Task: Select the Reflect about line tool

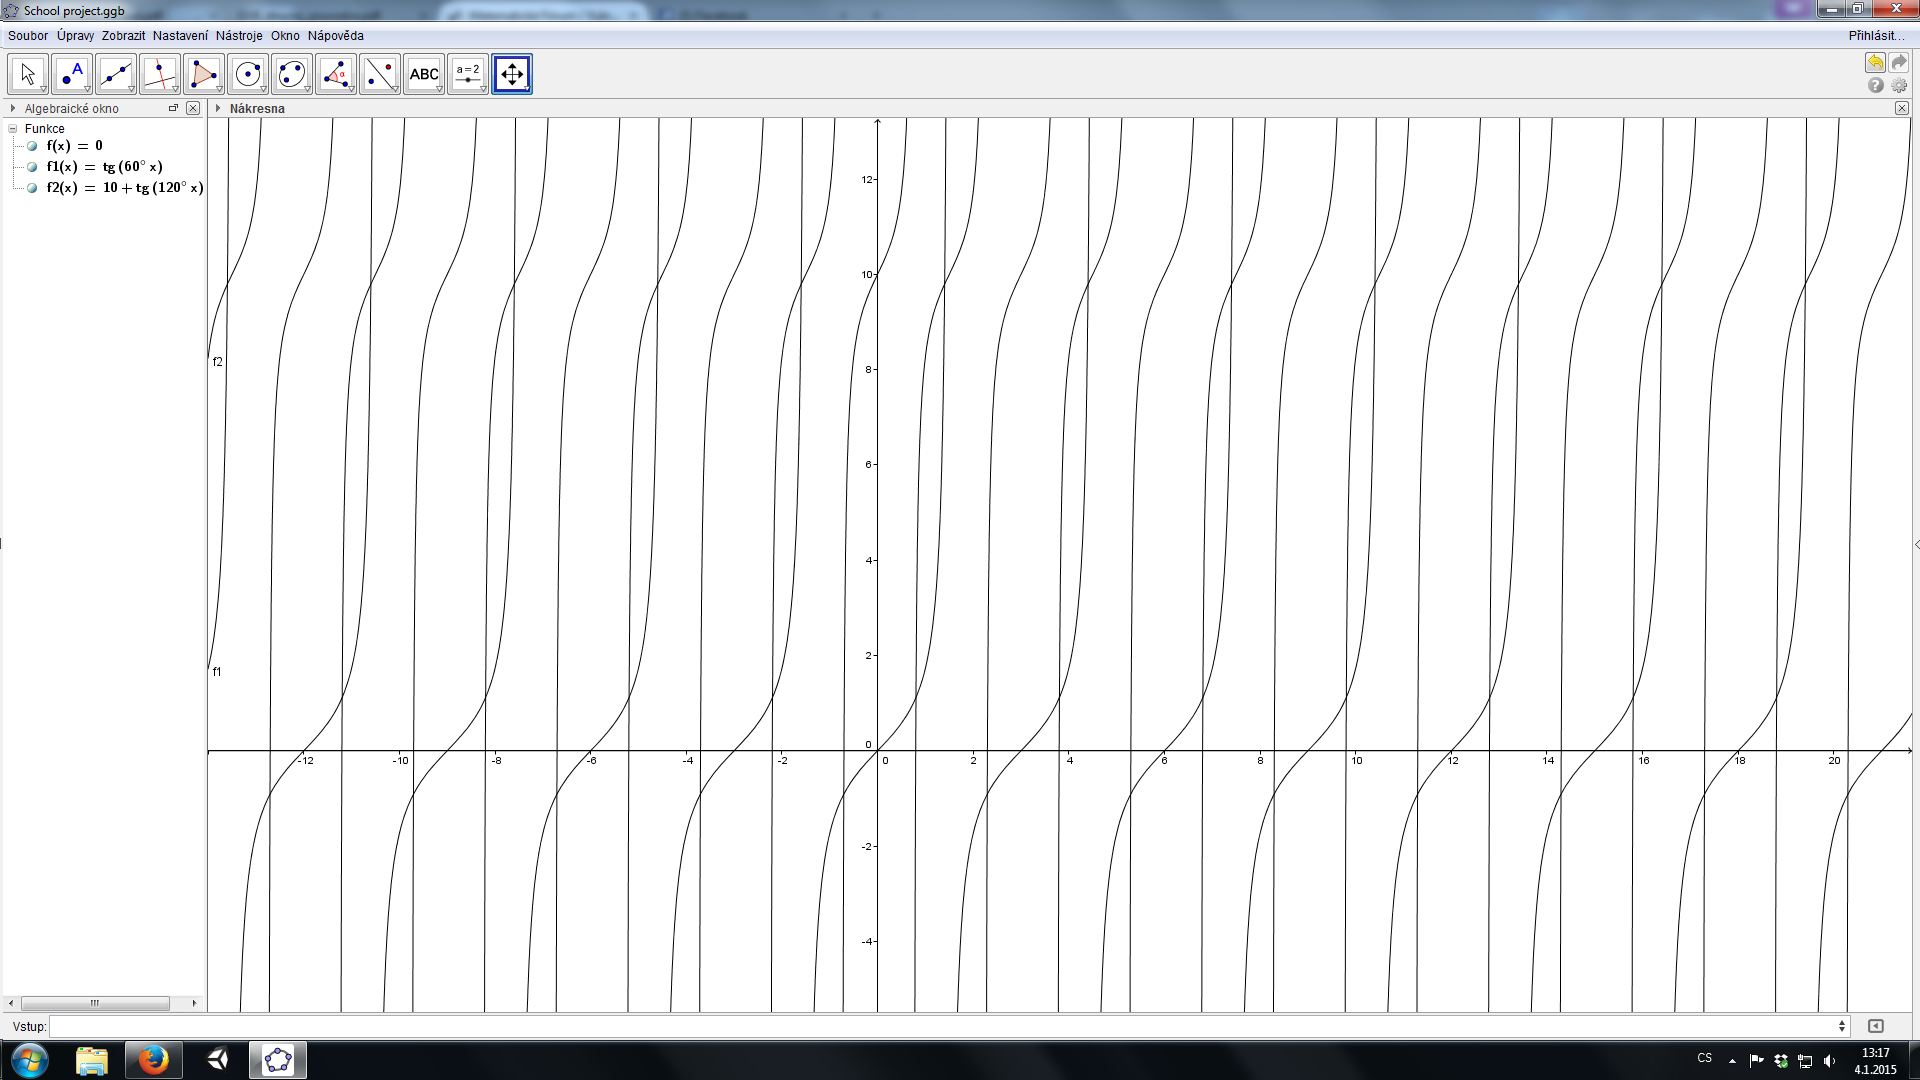Action: 380,74
